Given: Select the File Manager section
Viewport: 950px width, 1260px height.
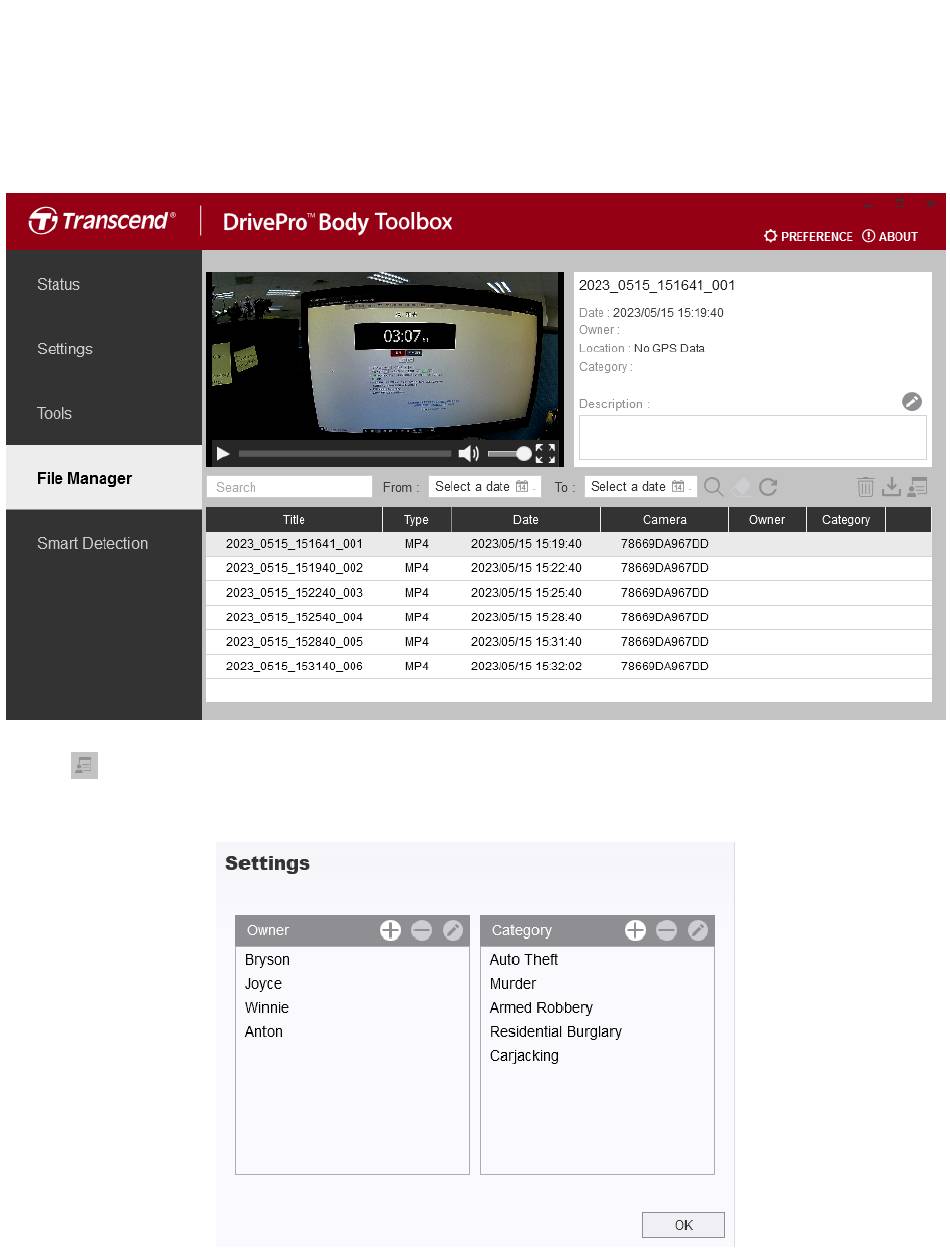Looking at the screenshot, I should click(x=104, y=479).
